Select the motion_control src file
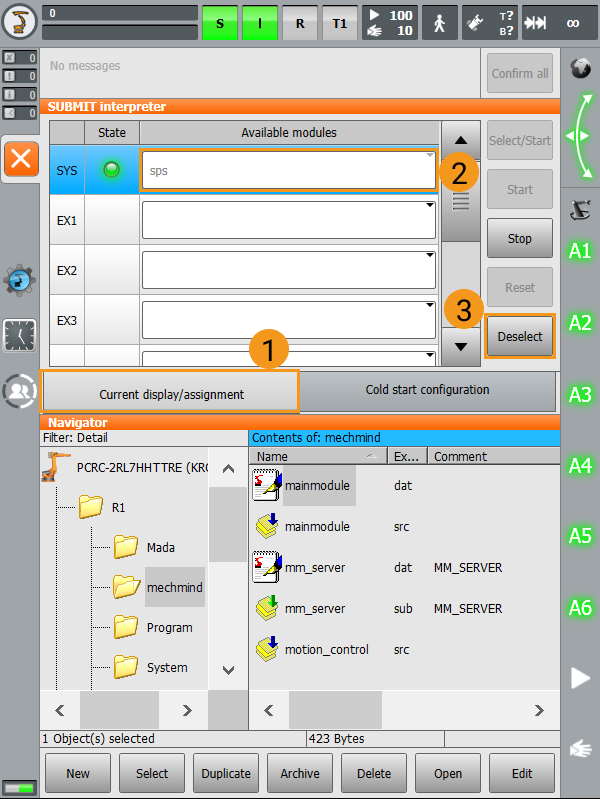 pyautogui.click(x=326, y=650)
